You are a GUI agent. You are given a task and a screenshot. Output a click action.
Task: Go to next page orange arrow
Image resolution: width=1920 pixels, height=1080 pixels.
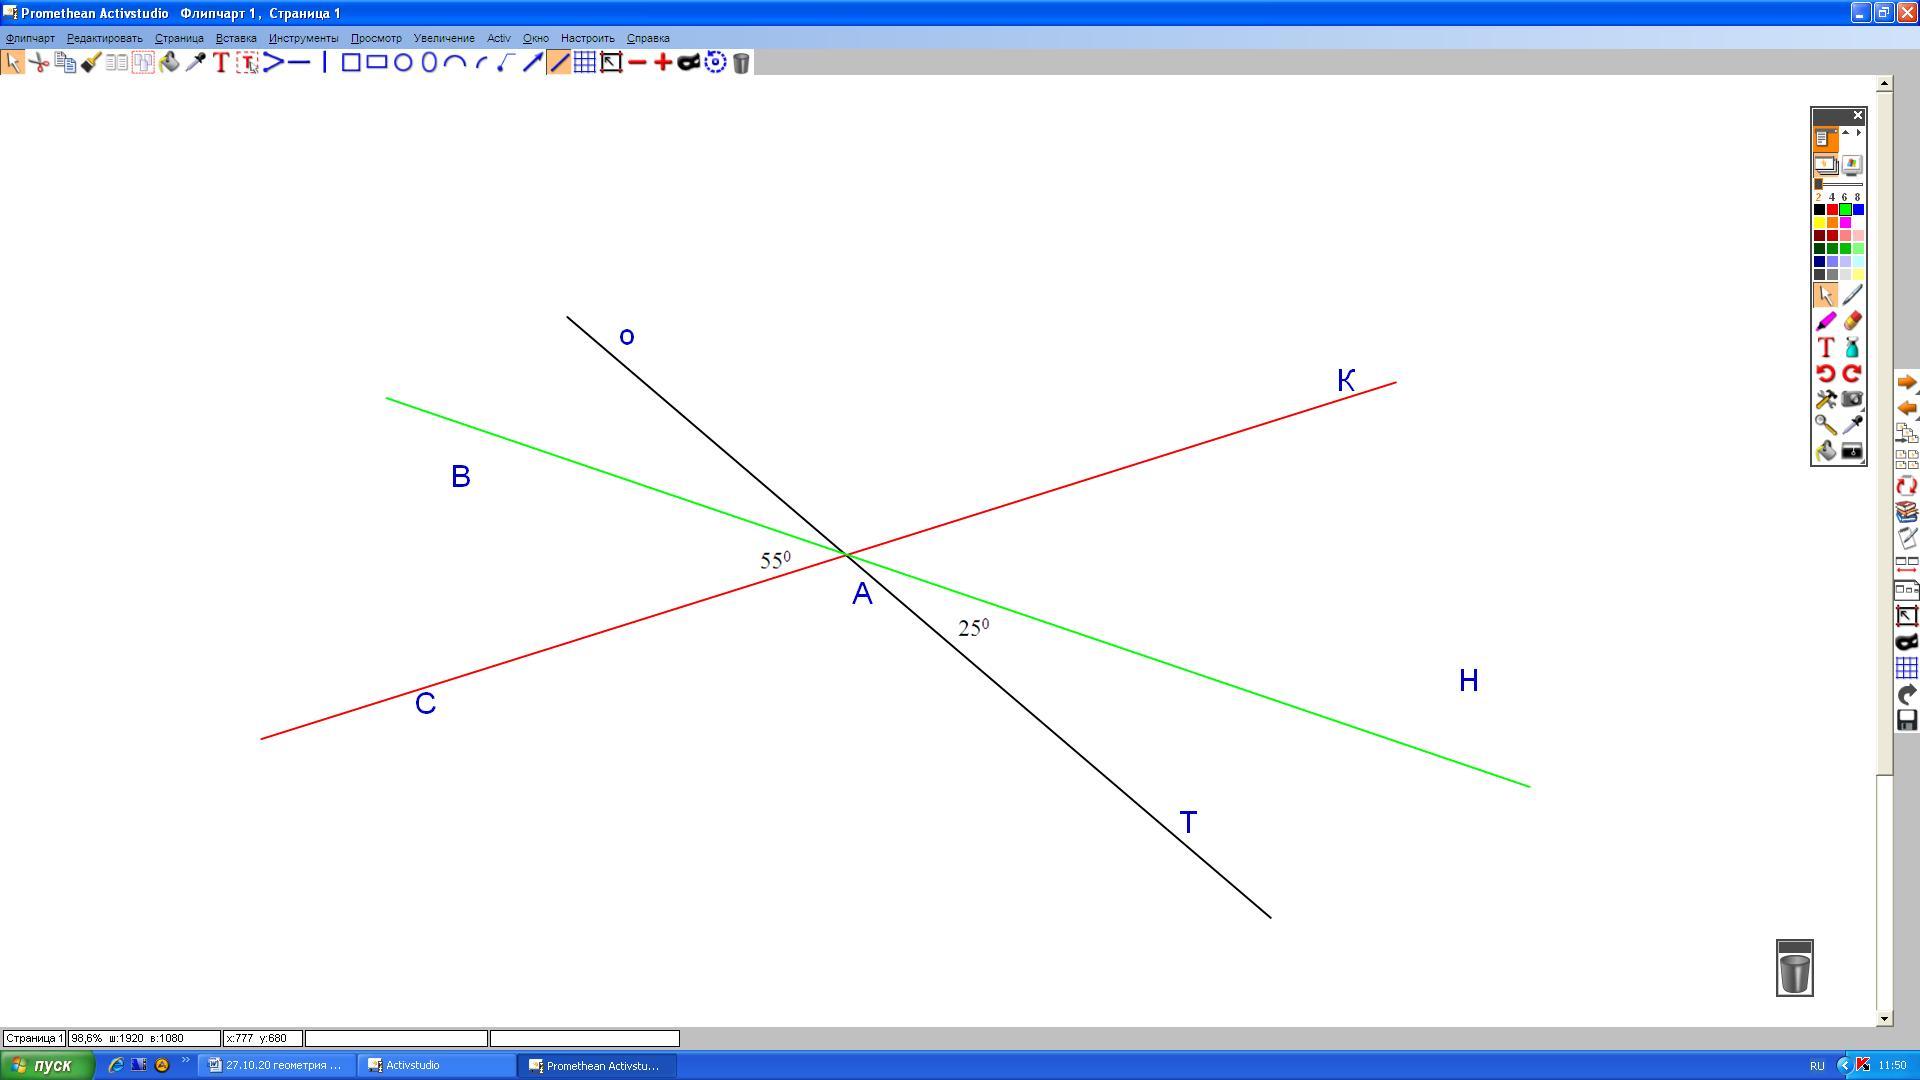click(x=1906, y=383)
